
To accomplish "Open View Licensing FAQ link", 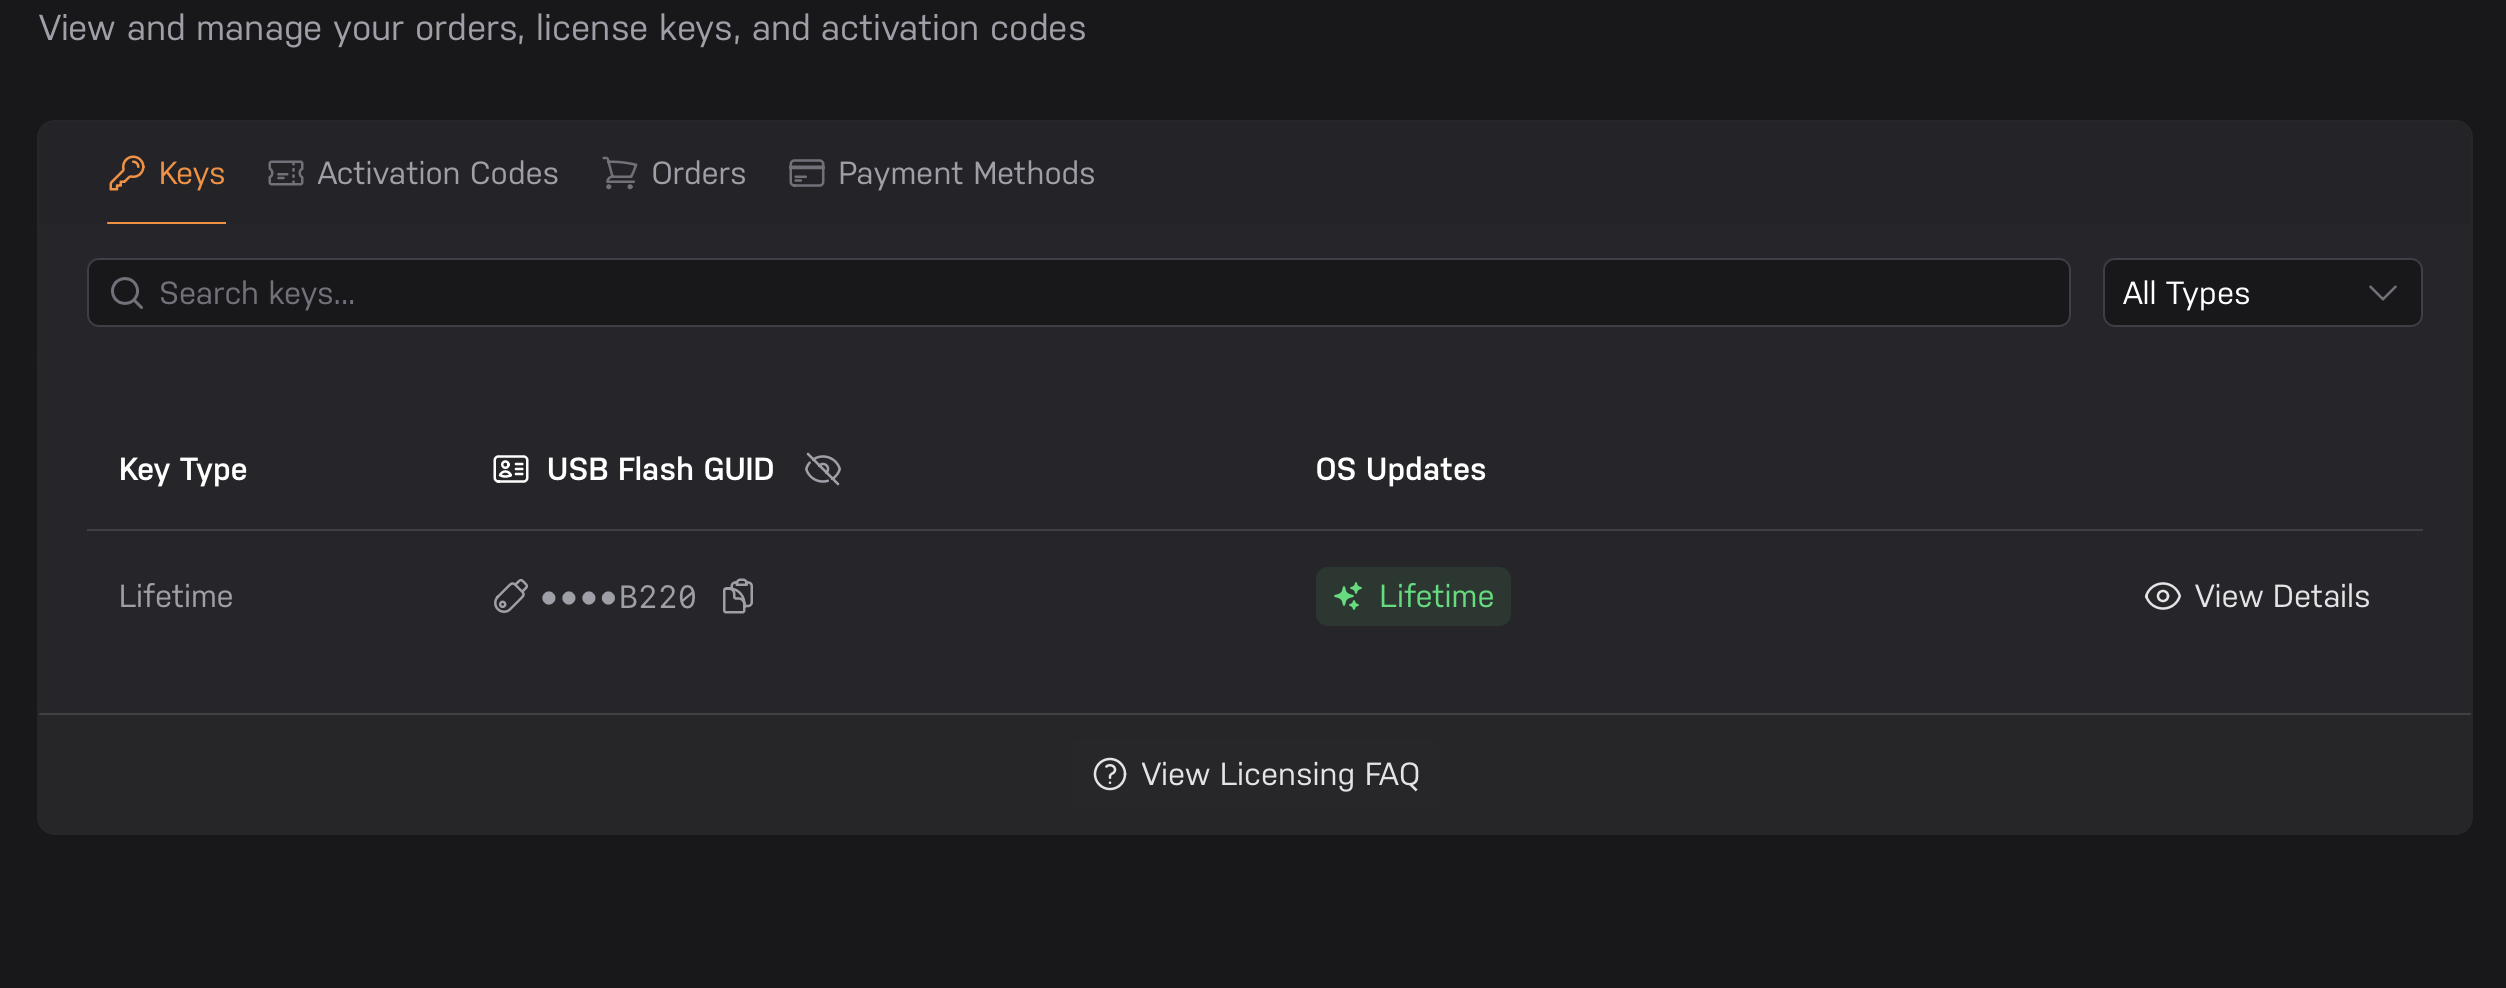I will coord(1256,774).
